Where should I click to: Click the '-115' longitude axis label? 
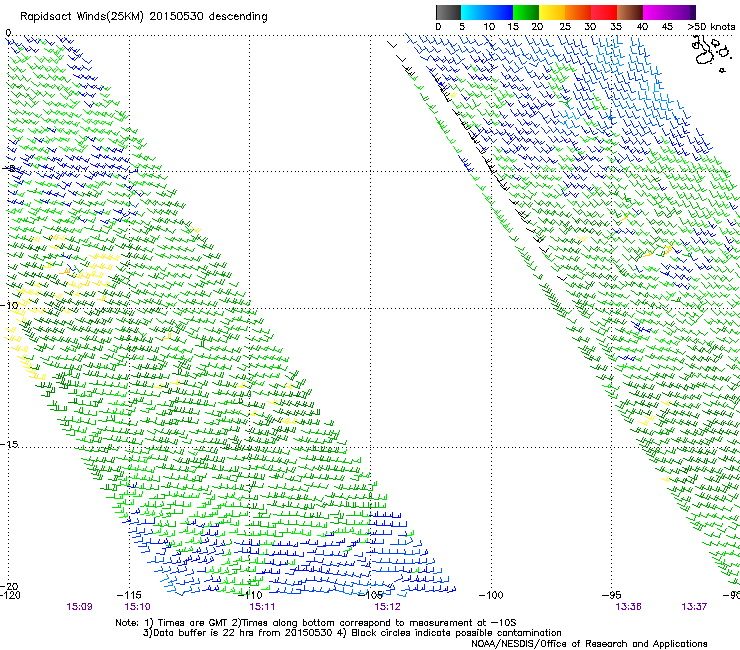(129, 595)
